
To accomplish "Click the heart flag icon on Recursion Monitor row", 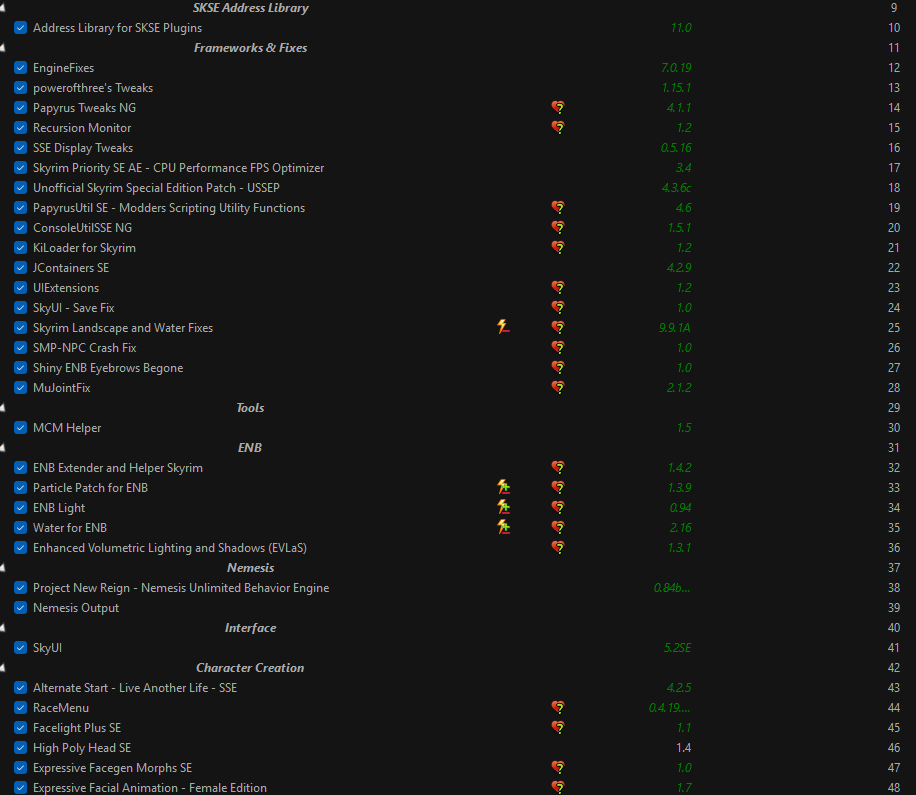I will click(x=558, y=127).
